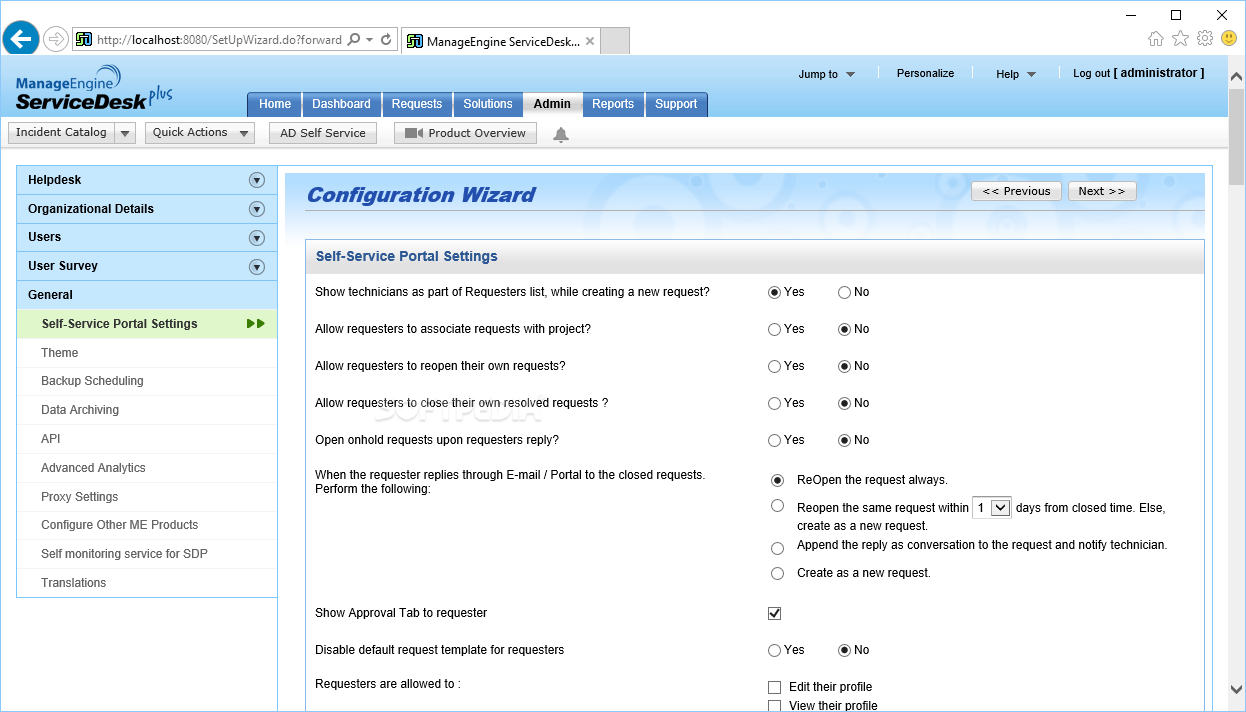Open the browser home icon
The width and height of the screenshot is (1246, 712).
pos(1156,39)
